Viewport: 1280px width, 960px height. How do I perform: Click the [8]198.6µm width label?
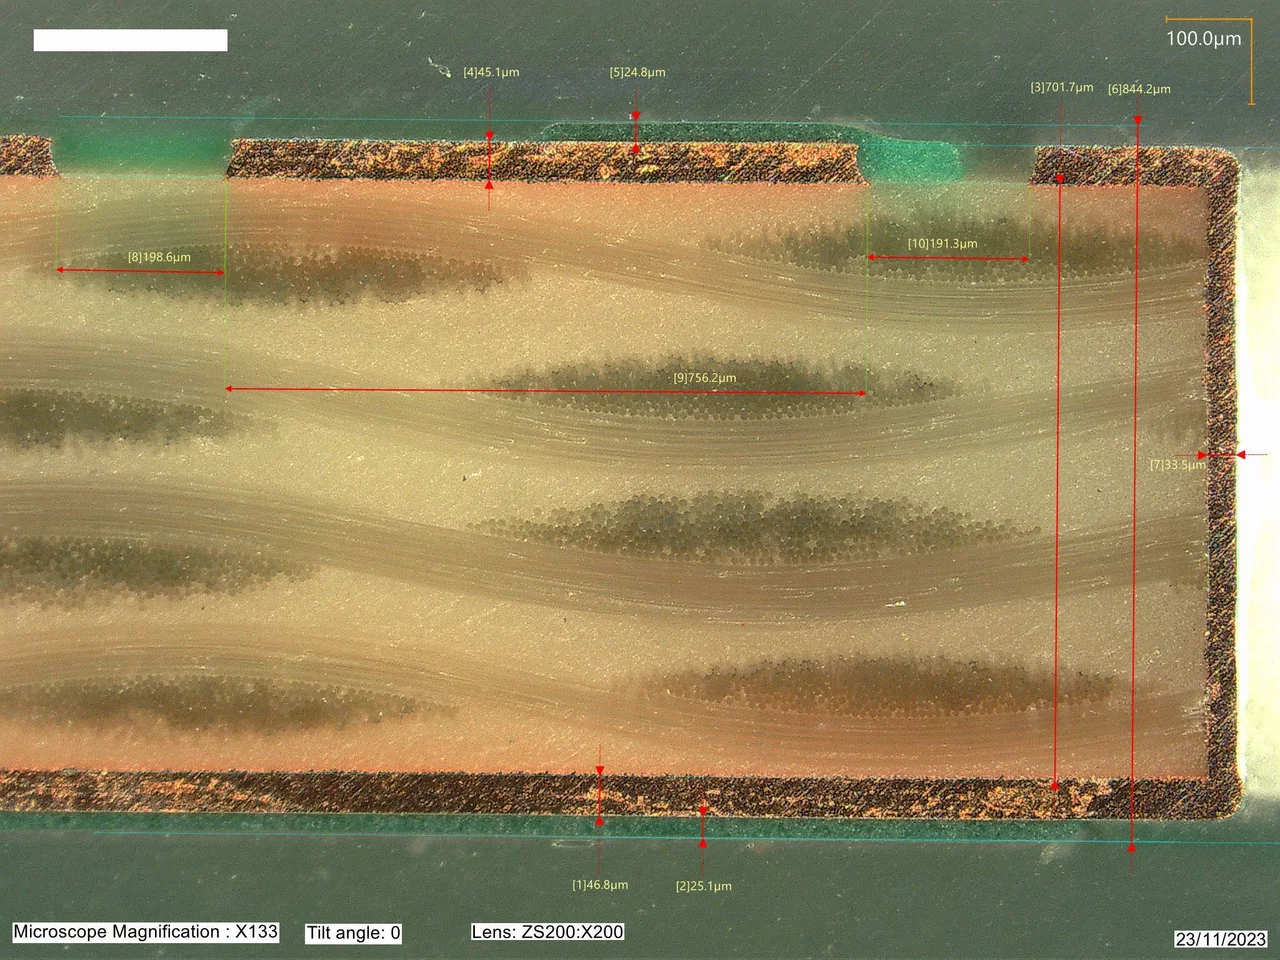click(159, 258)
